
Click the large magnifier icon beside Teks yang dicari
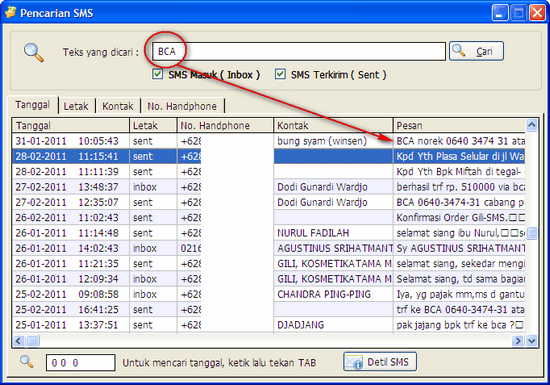[x=34, y=53]
